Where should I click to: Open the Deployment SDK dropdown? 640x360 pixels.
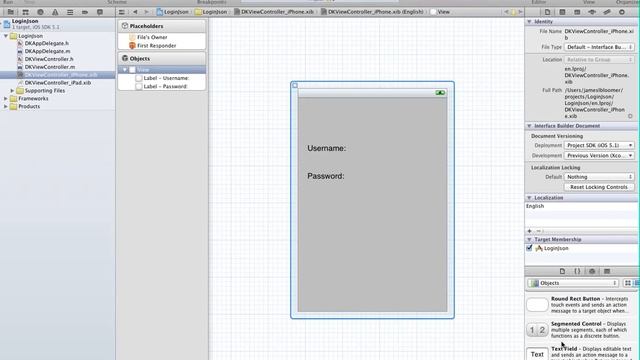pos(599,145)
